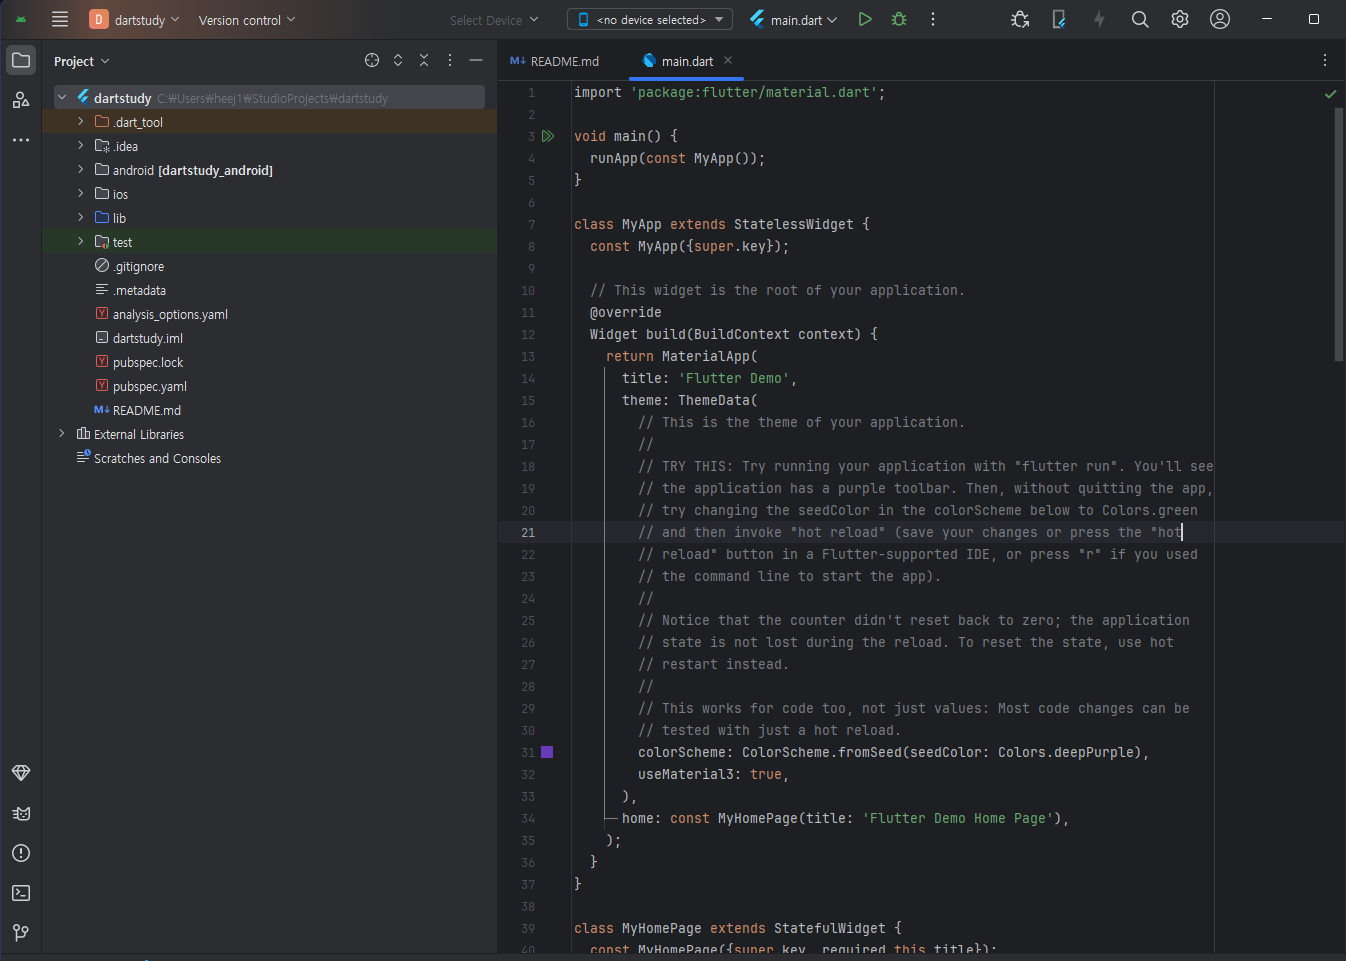1346x961 pixels.
Task: Click Select Opened File crosshair icon
Action: click(x=372, y=61)
